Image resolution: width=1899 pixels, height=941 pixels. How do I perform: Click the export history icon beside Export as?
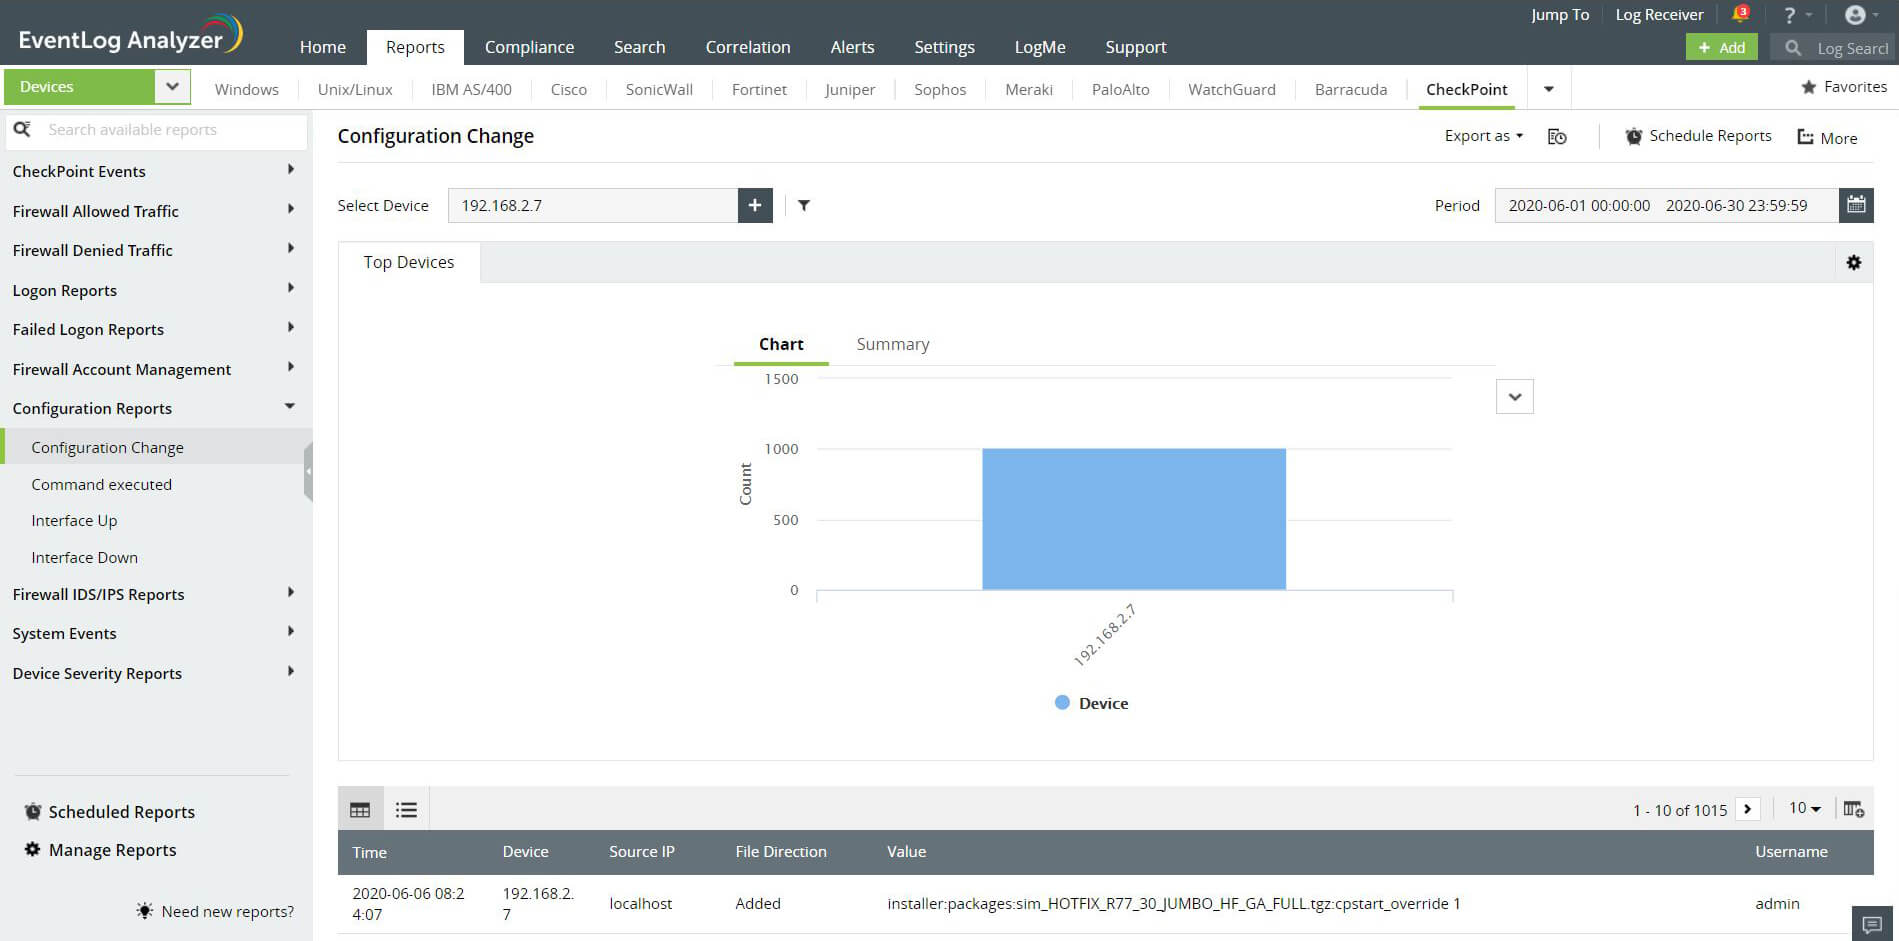point(1557,137)
